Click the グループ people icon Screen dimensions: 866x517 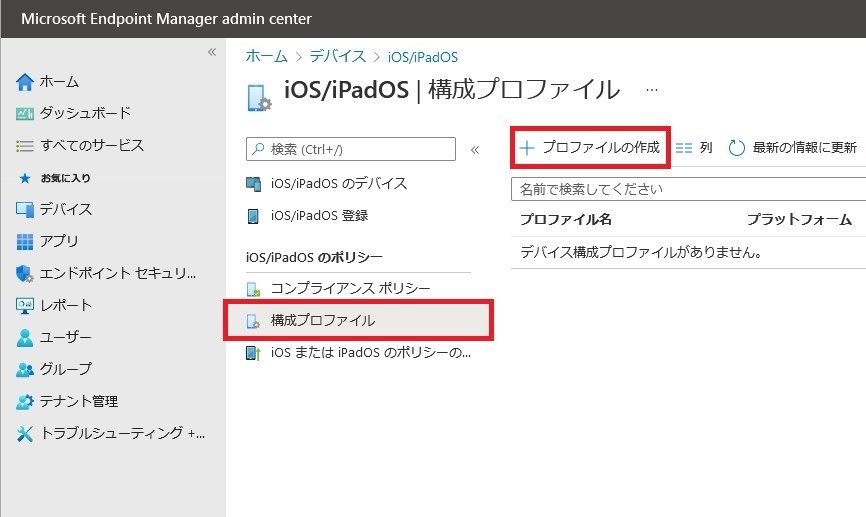click(25, 370)
